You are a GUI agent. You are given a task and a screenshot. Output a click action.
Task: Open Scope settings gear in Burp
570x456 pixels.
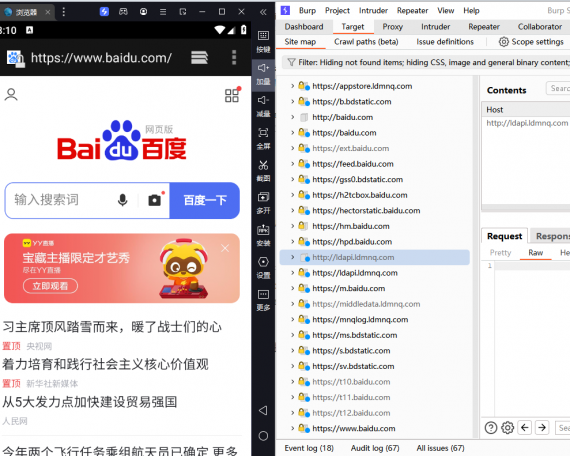click(503, 42)
